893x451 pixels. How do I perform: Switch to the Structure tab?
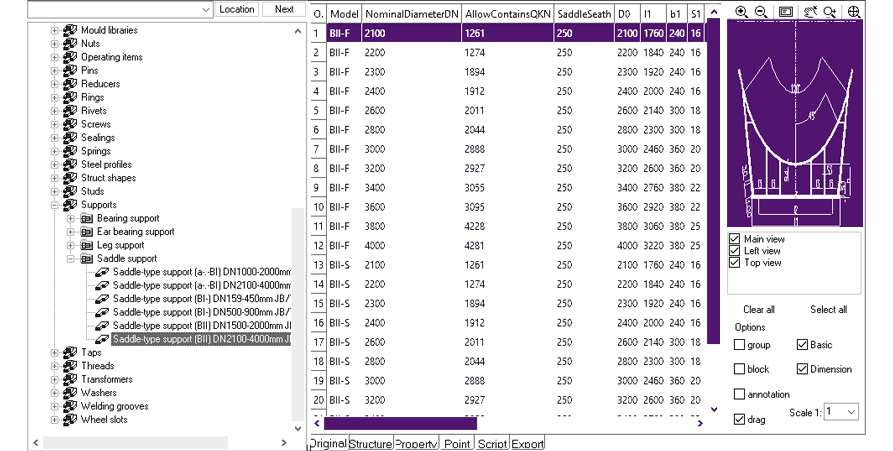click(x=370, y=444)
